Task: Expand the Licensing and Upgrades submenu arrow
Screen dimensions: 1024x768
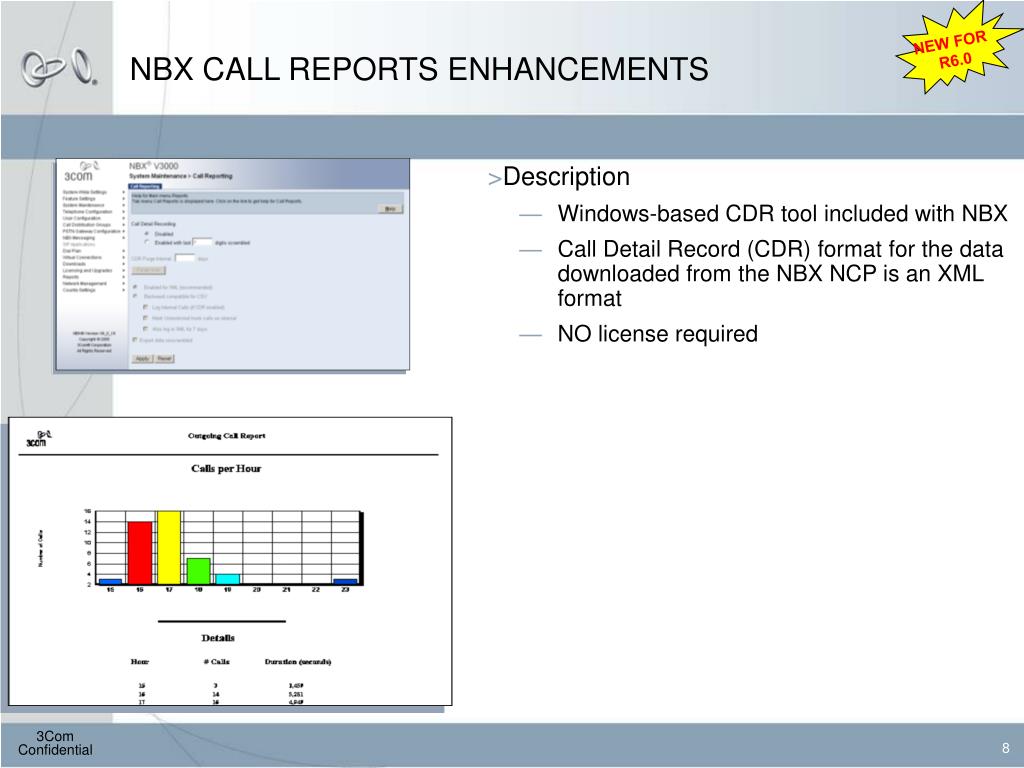Action: pyautogui.click(x=123, y=270)
